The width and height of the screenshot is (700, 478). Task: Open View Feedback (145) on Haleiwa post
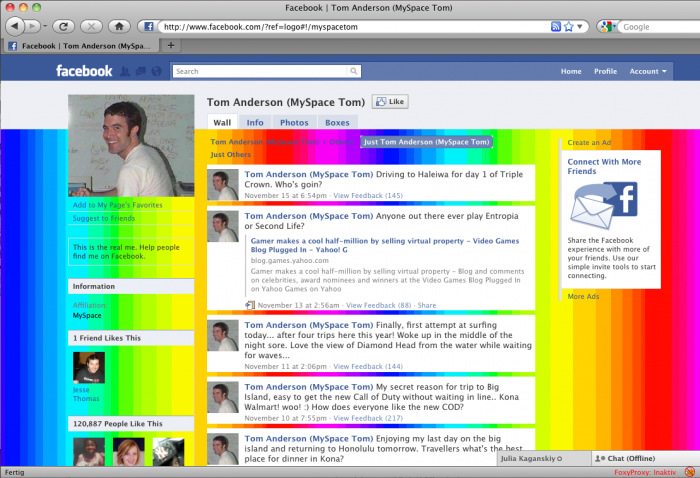(x=368, y=195)
